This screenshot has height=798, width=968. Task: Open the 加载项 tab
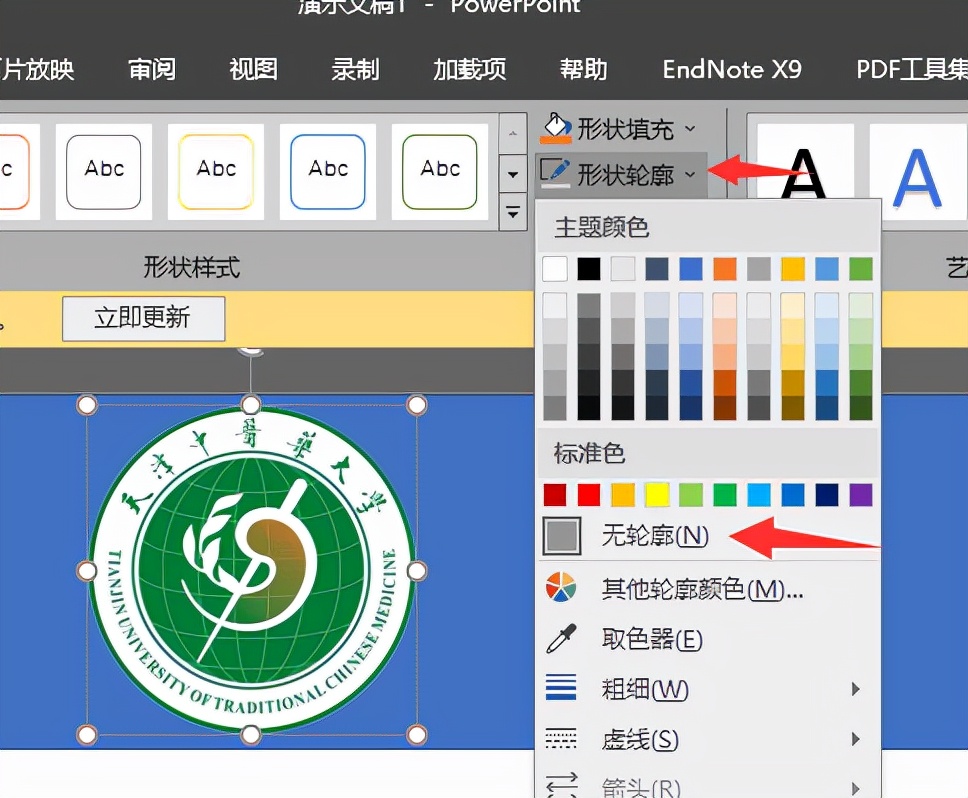[x=469, y=70]
